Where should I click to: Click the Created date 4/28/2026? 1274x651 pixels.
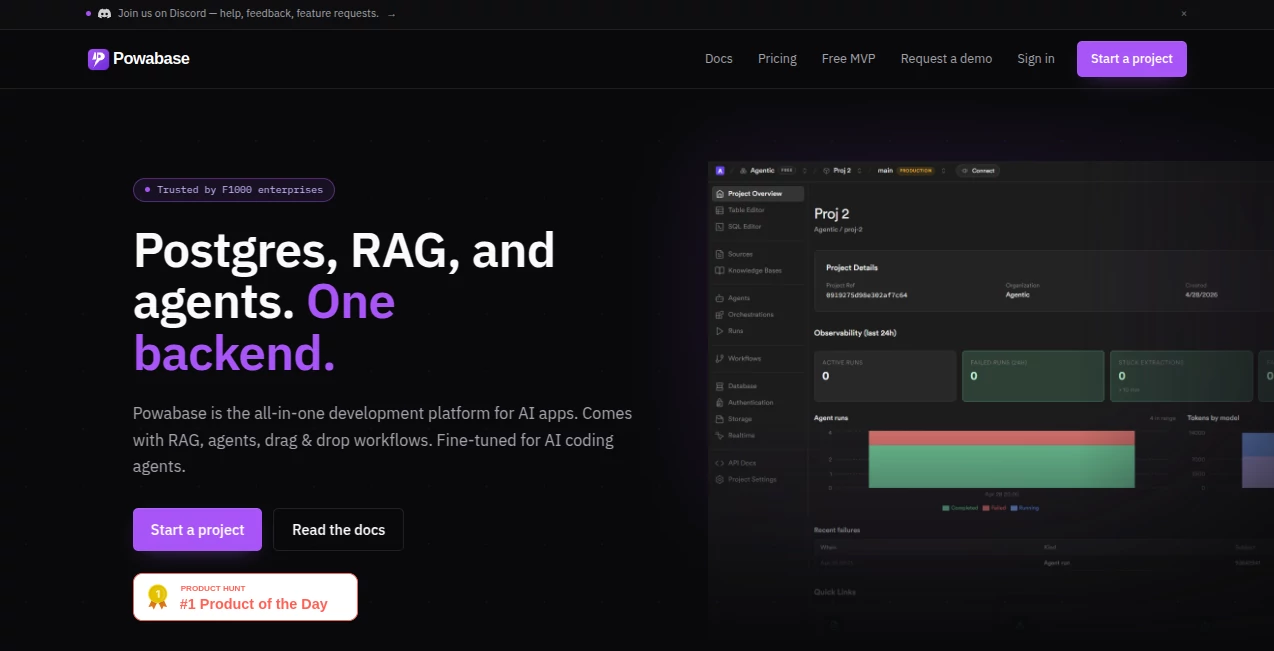1200,295
